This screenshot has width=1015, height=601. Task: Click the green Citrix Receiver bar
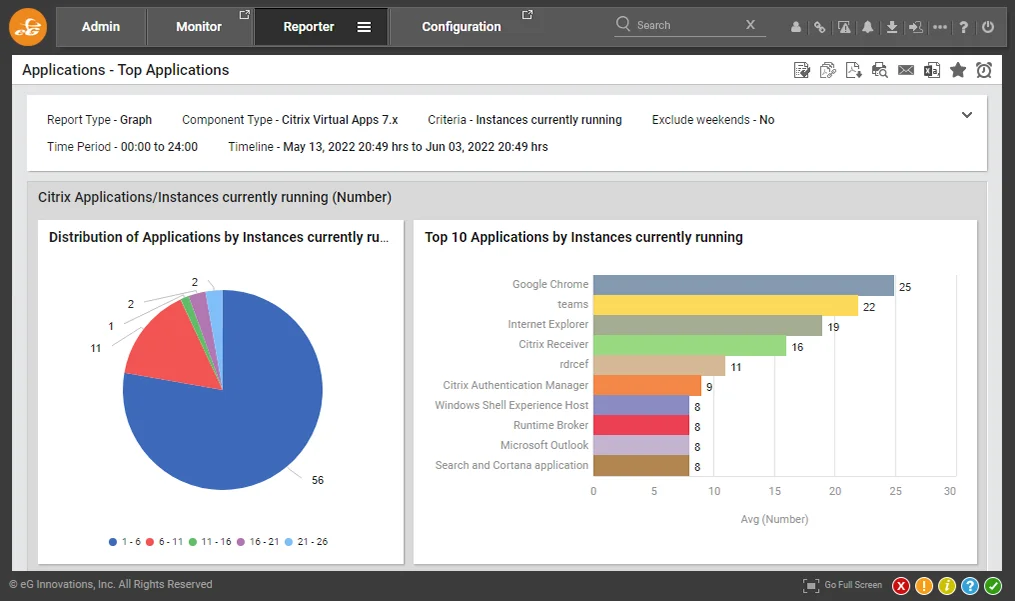point(689,346)
